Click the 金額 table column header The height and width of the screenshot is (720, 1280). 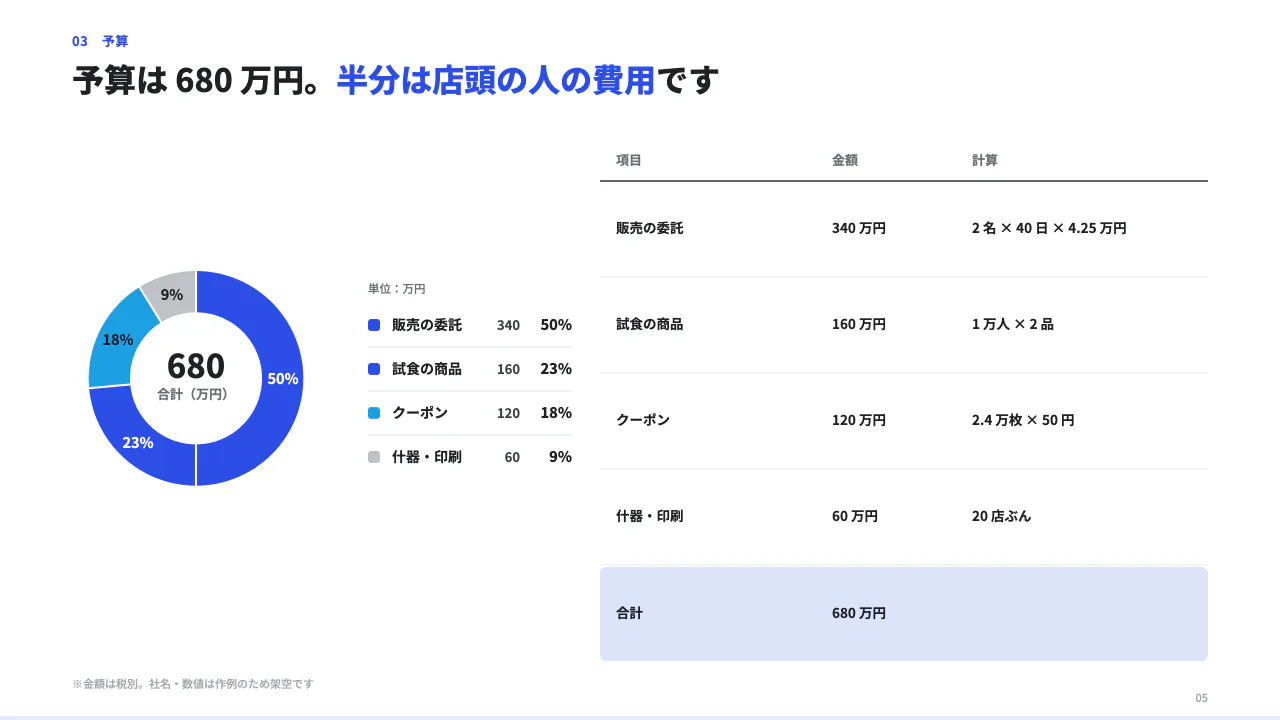click(845, 160)
